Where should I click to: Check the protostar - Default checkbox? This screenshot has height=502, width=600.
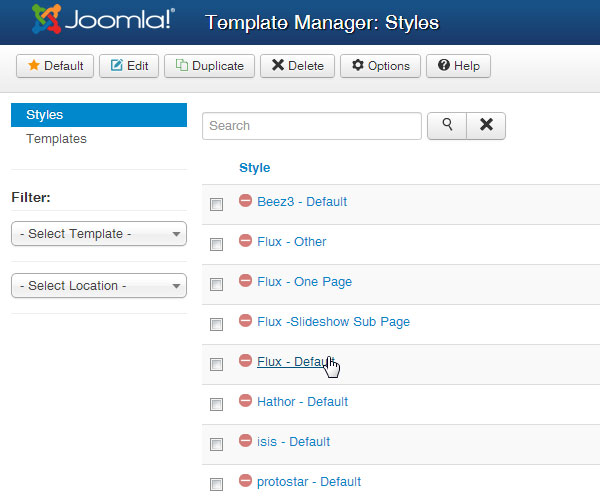pyautogui.click(x=216, y=484)
